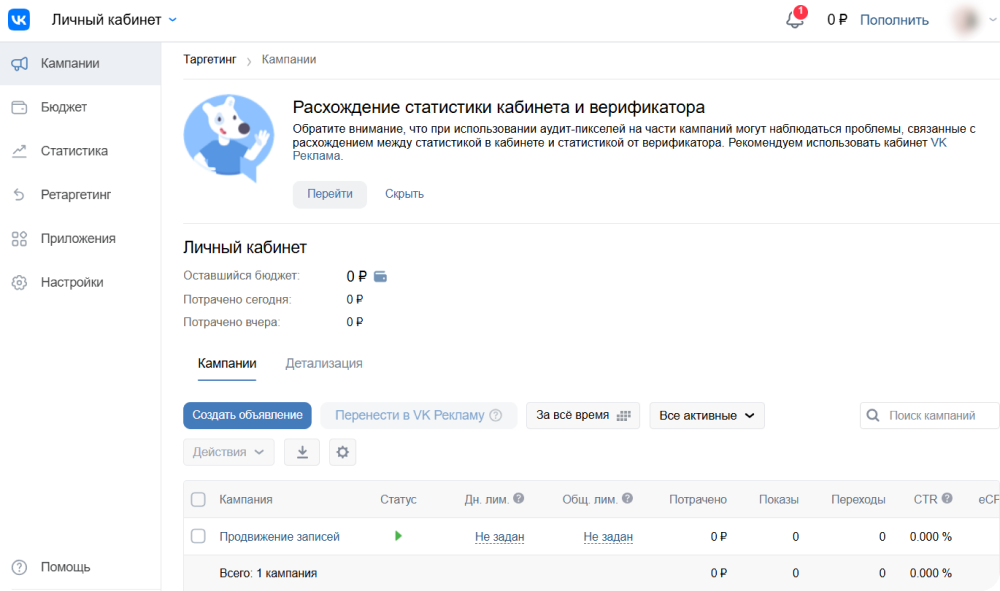
Task: Expand chevron next to profile avatar
Action: pyautogui.click(x=992, y=20)
